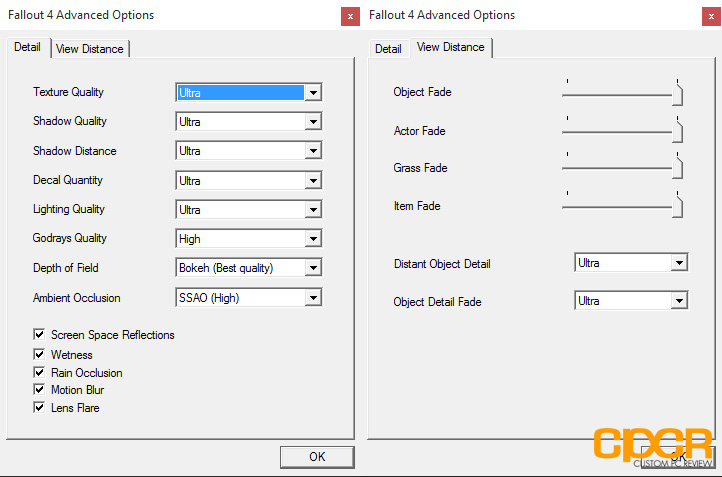Click the Item Fade slider handle
Screen dimensions: 722x477
[677, 206]
